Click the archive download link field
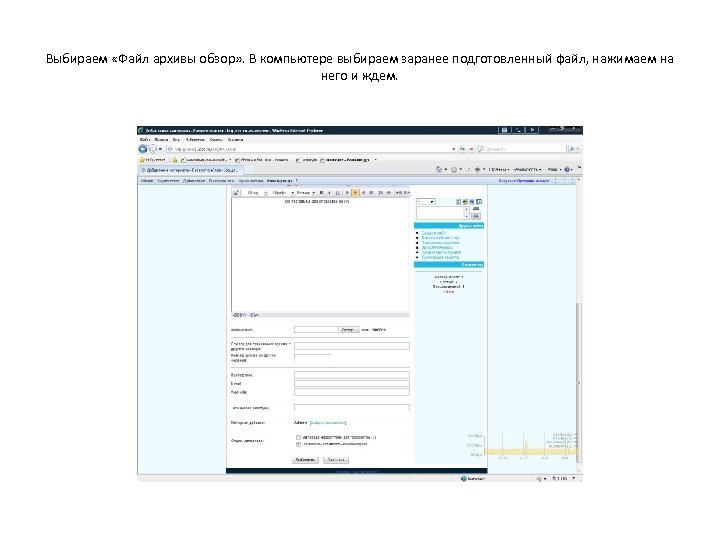The image size is (720, 540). coord(352,346)
